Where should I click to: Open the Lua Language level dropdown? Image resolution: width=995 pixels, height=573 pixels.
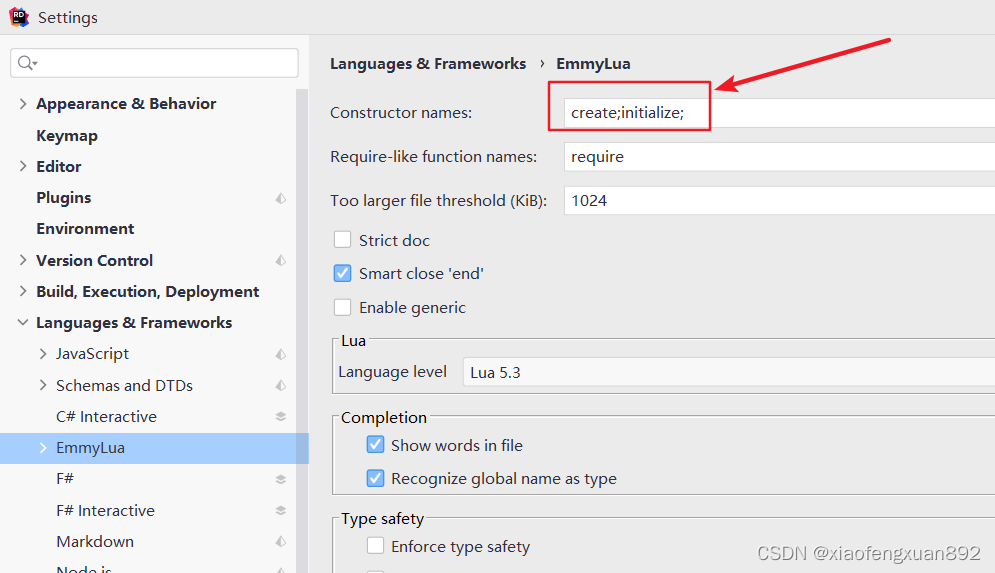point(728,372)
